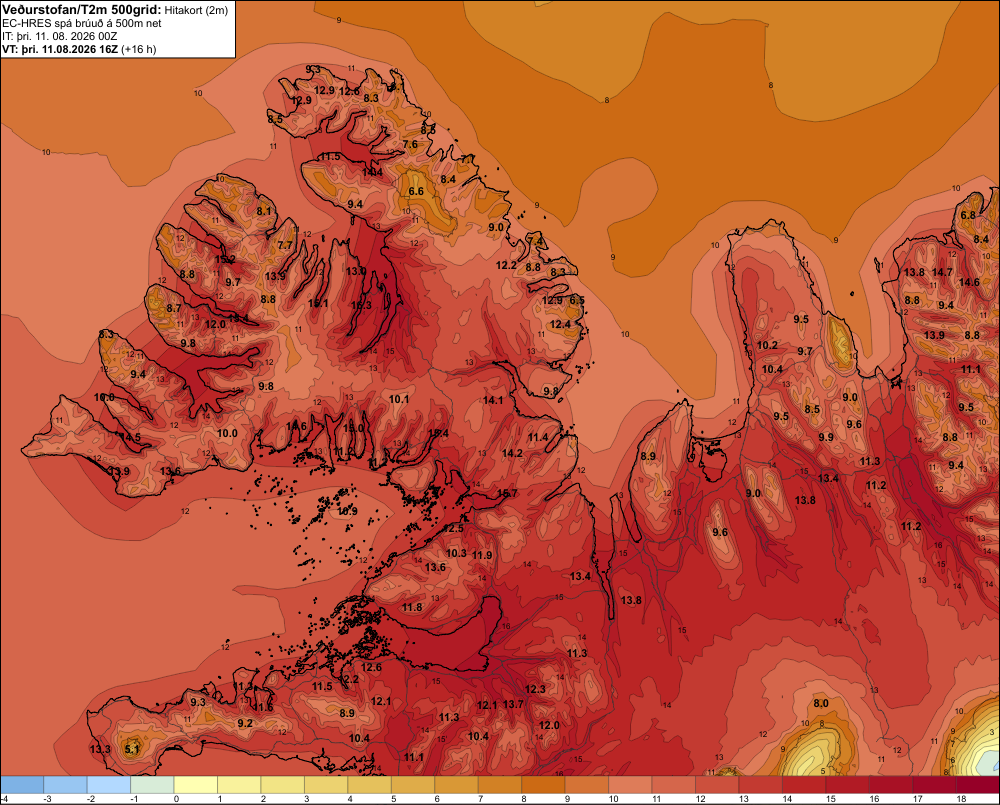1000x805 pixels.
Task: Click the 14.1 temperature value
Action: tap(493, 401)
